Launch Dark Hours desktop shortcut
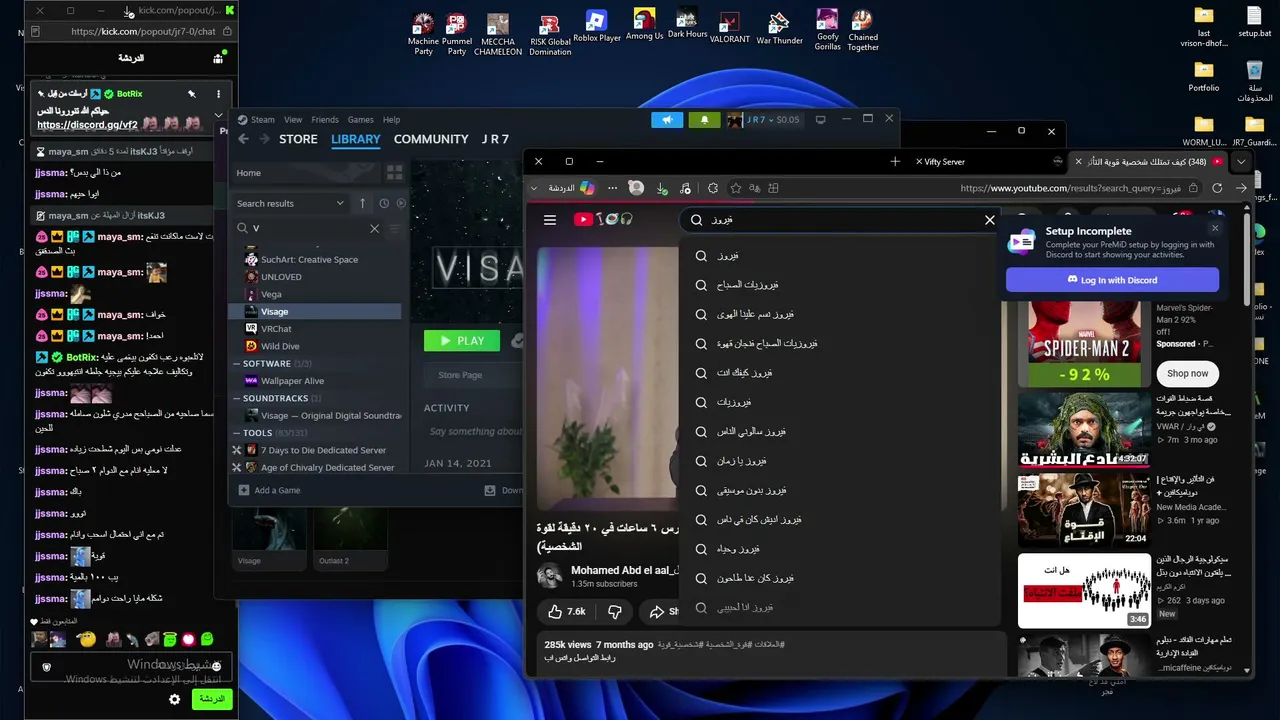 (x=687, y=24)
